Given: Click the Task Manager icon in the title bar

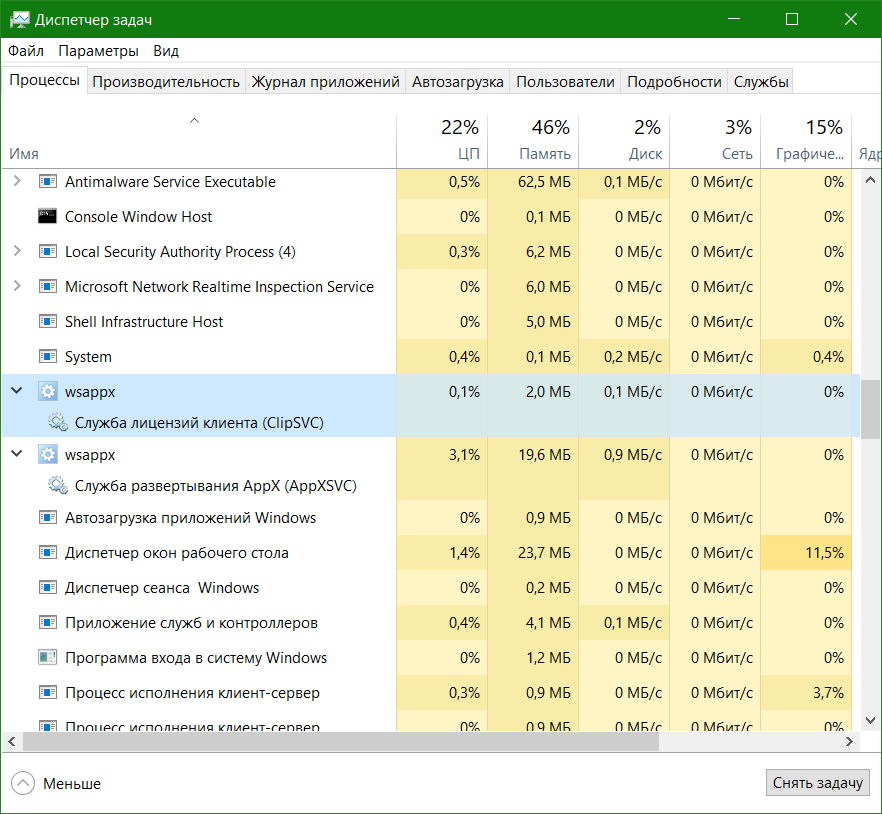Looking at the screenshot, I should [x=20, y=20].
